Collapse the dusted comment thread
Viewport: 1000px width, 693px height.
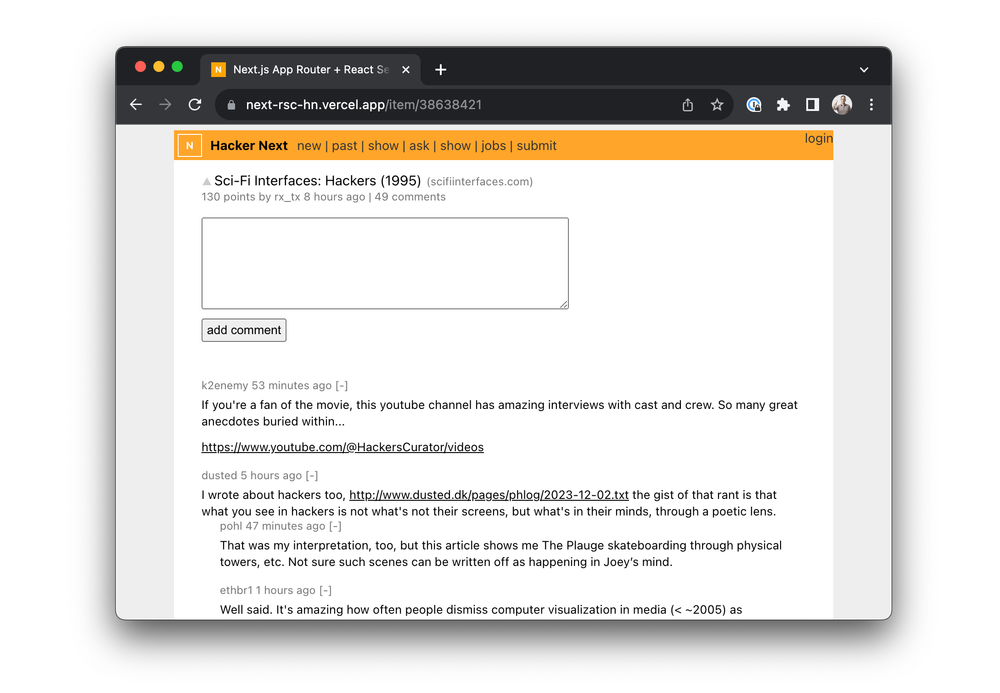point(313,475)
